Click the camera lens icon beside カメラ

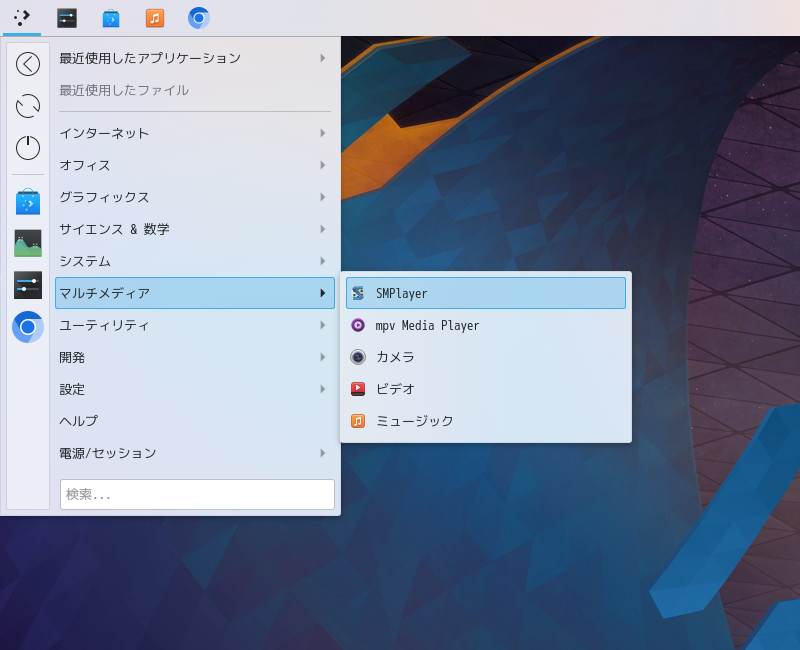click(x=358, y=357)
